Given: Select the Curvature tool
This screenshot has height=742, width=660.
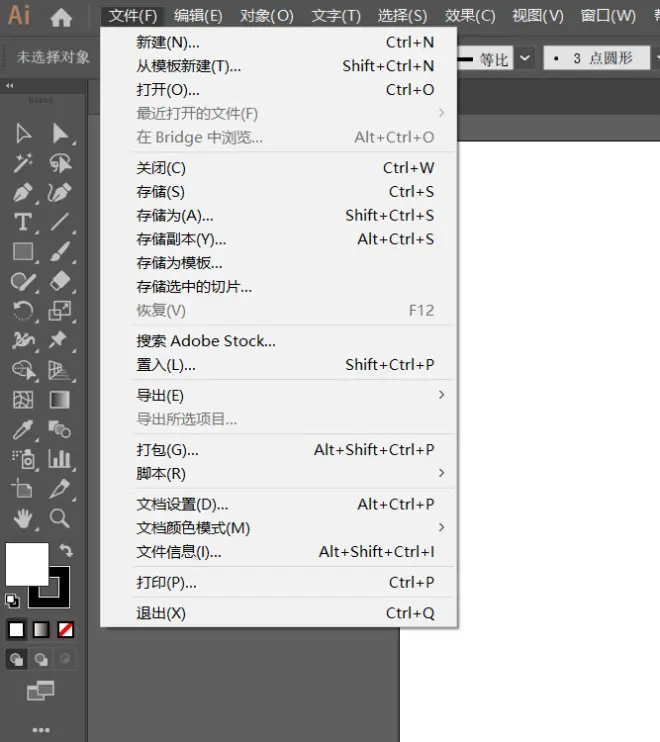Looking at the screenshot, I should point(60,193).
